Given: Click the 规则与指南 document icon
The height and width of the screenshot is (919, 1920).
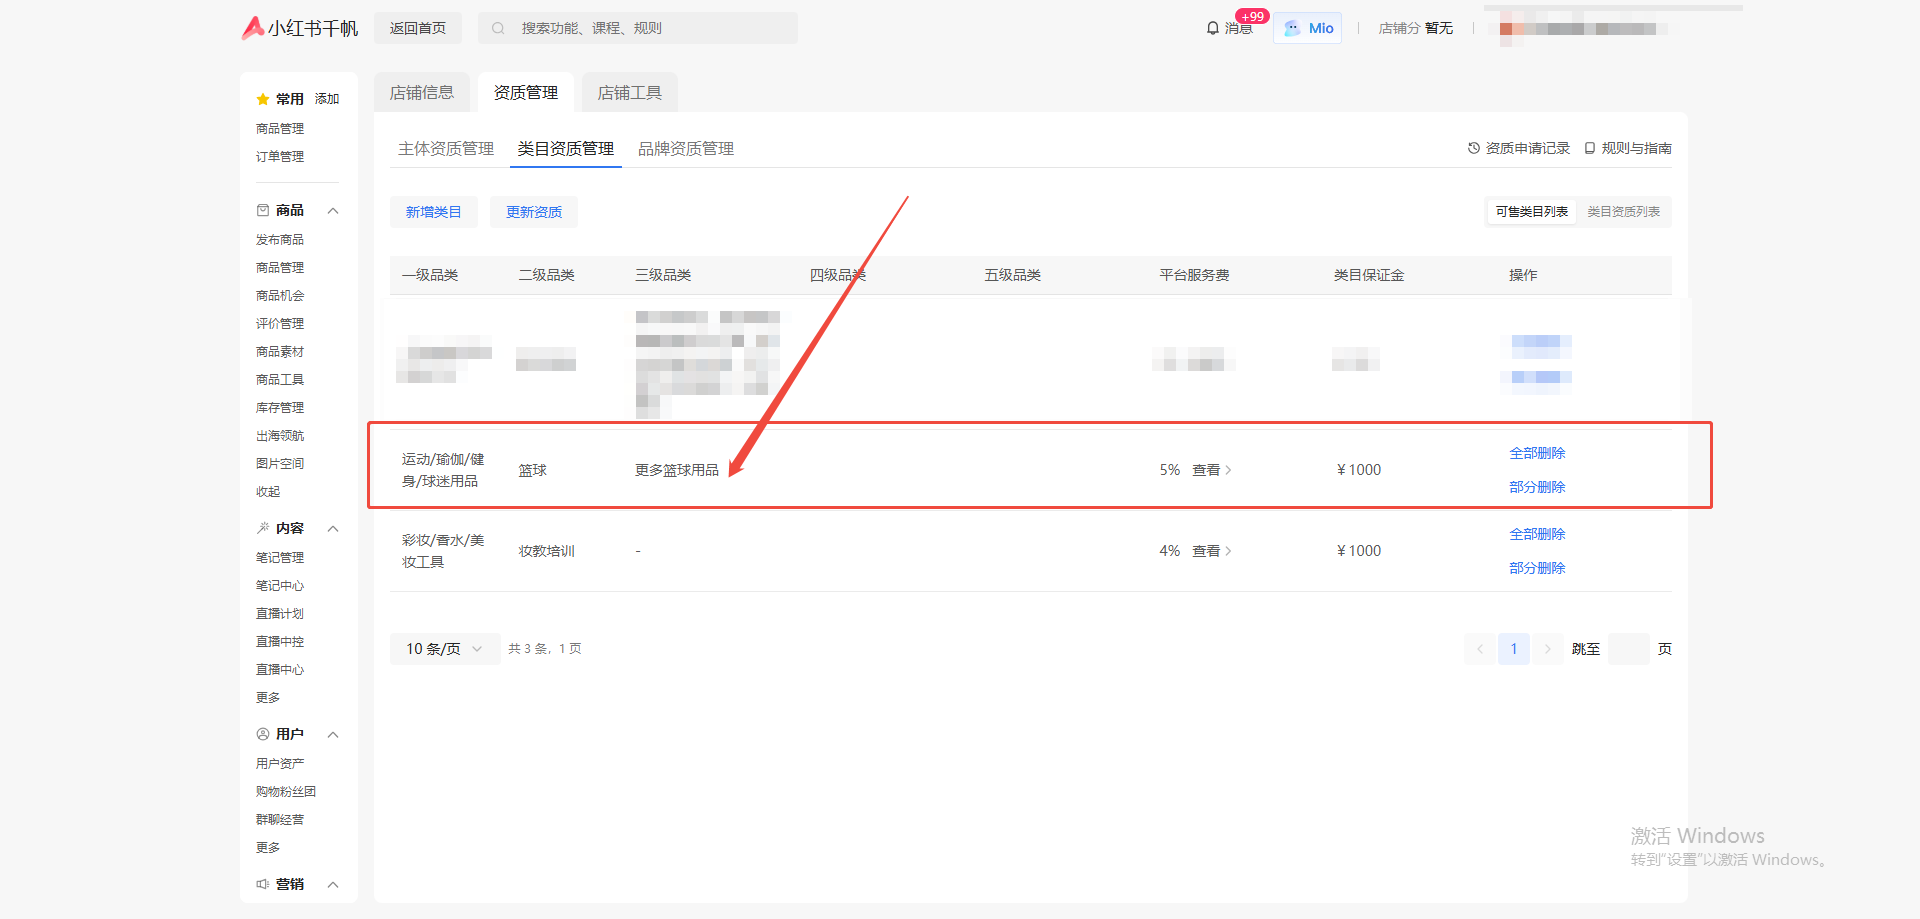Looking at the screenshot, I should tap(1590, 148).
